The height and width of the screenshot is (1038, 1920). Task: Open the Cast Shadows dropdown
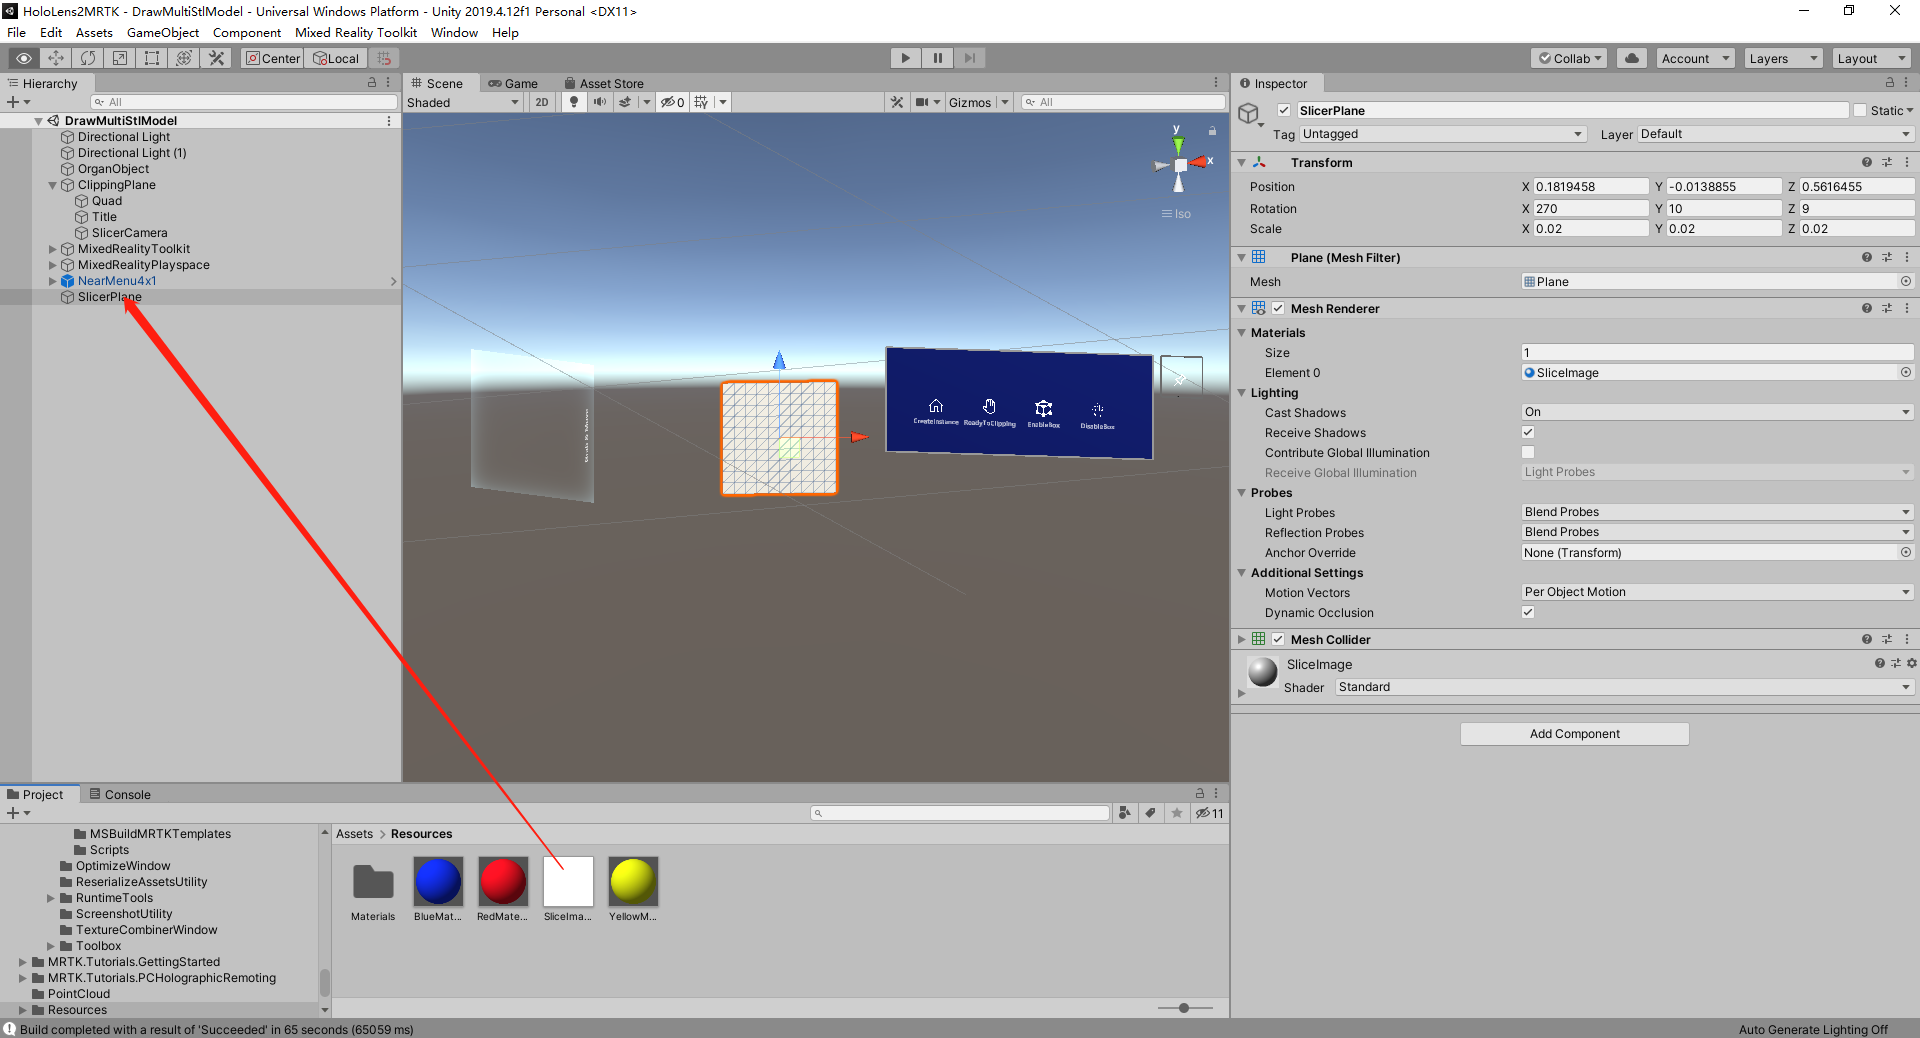[1715, 412]
